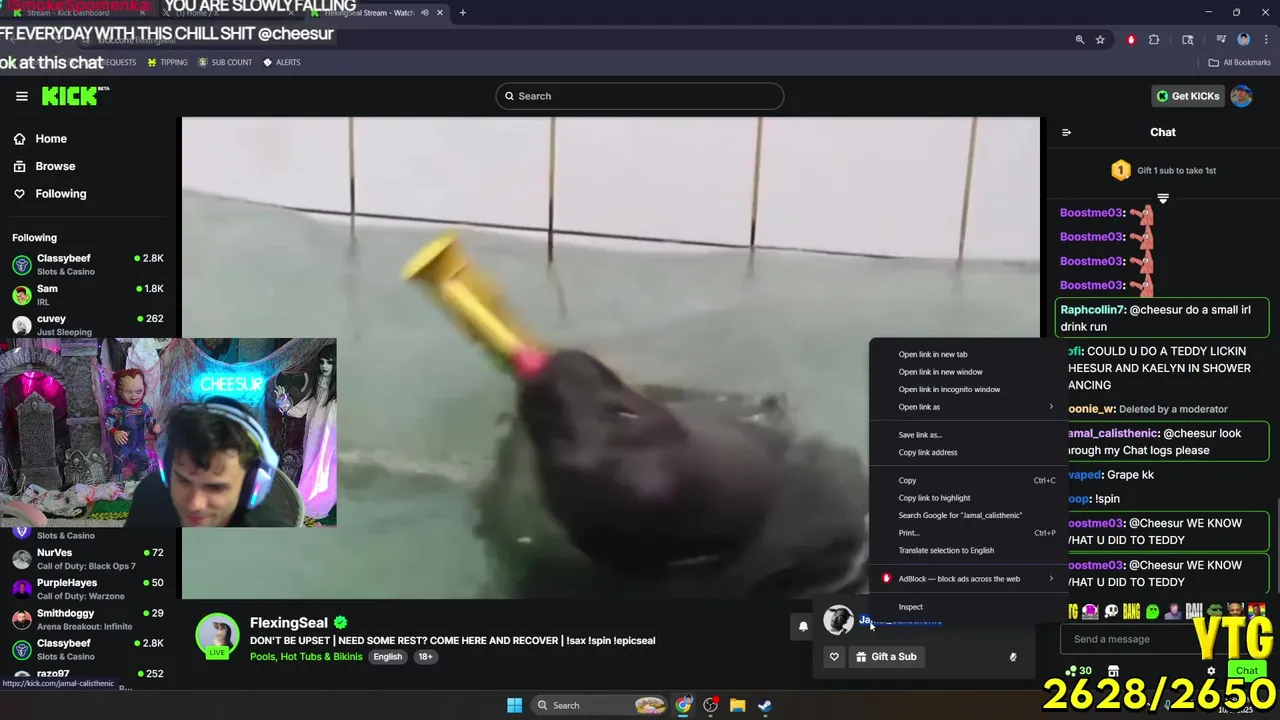
Task: Open the Home page in sidebar
Action: (40, 139)
